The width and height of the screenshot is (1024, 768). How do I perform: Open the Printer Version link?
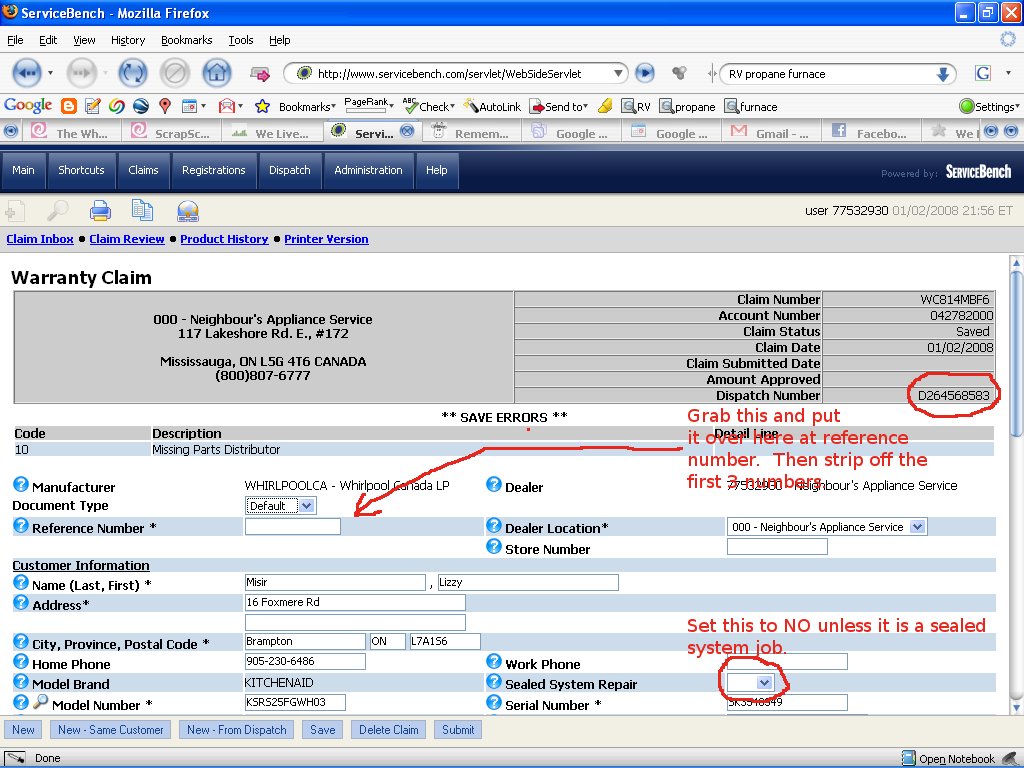(x=326, y=239)
